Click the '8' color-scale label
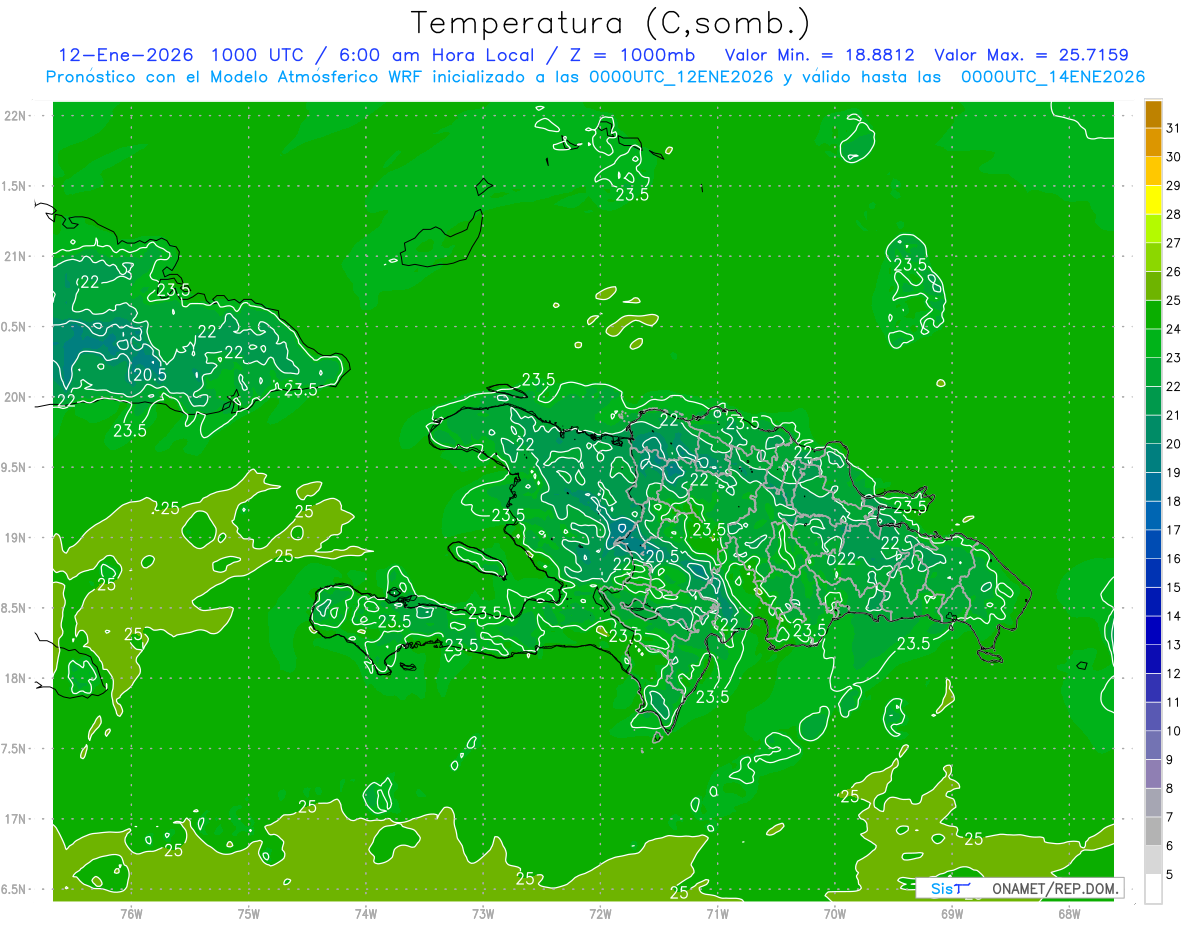 (1170, 789)
